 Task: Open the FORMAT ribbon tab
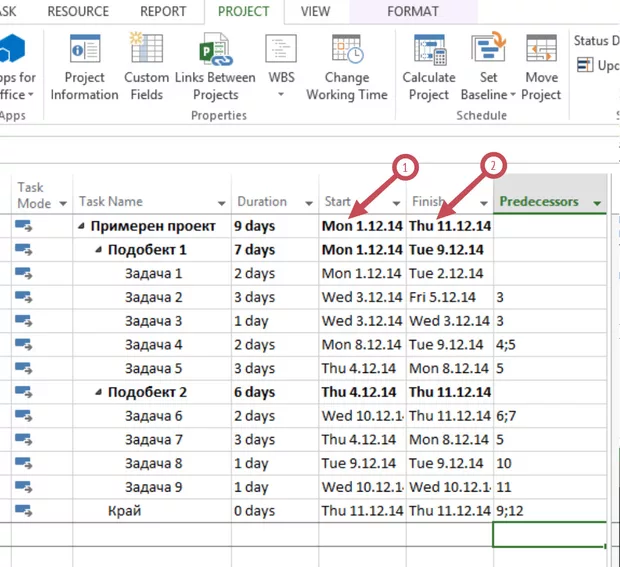coord(412,12)
